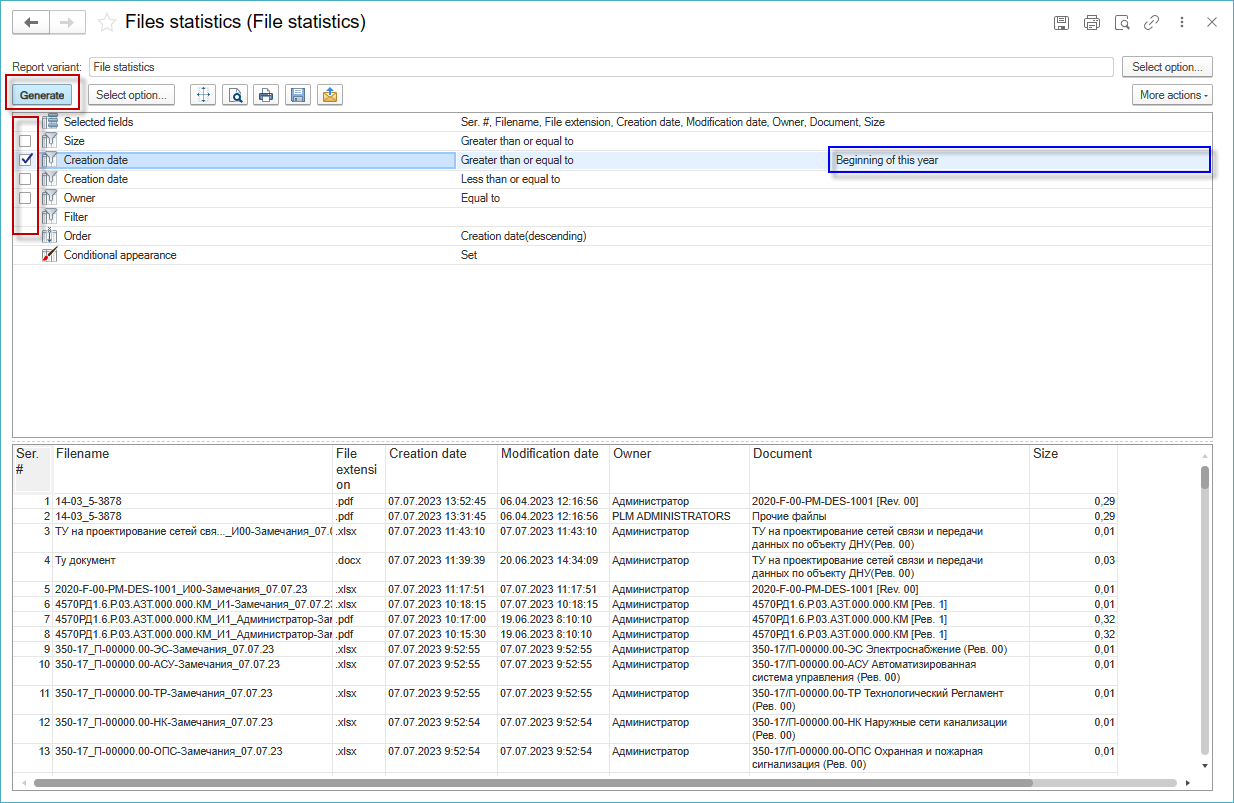The image size is (1234, 803).
Task: Select the Conditional appearance row
Action: (120, 255)
